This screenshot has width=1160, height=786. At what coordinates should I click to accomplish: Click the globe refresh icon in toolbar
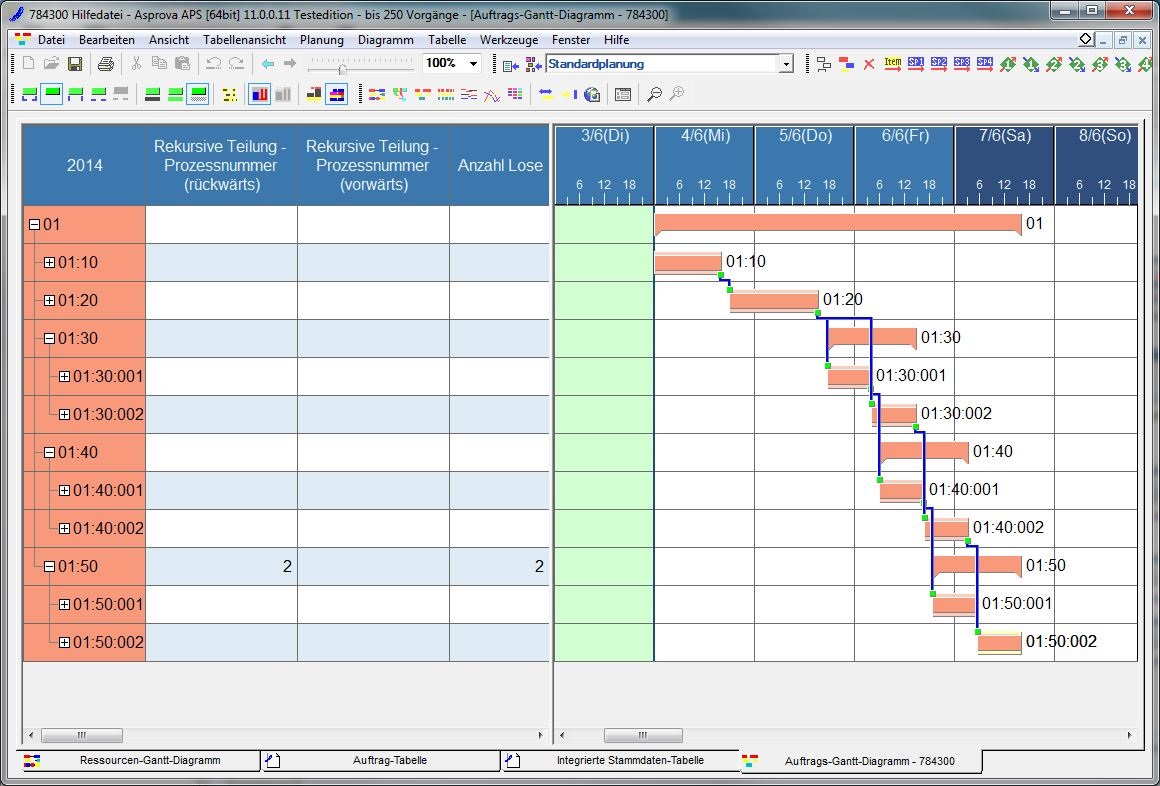click(592, 94)
